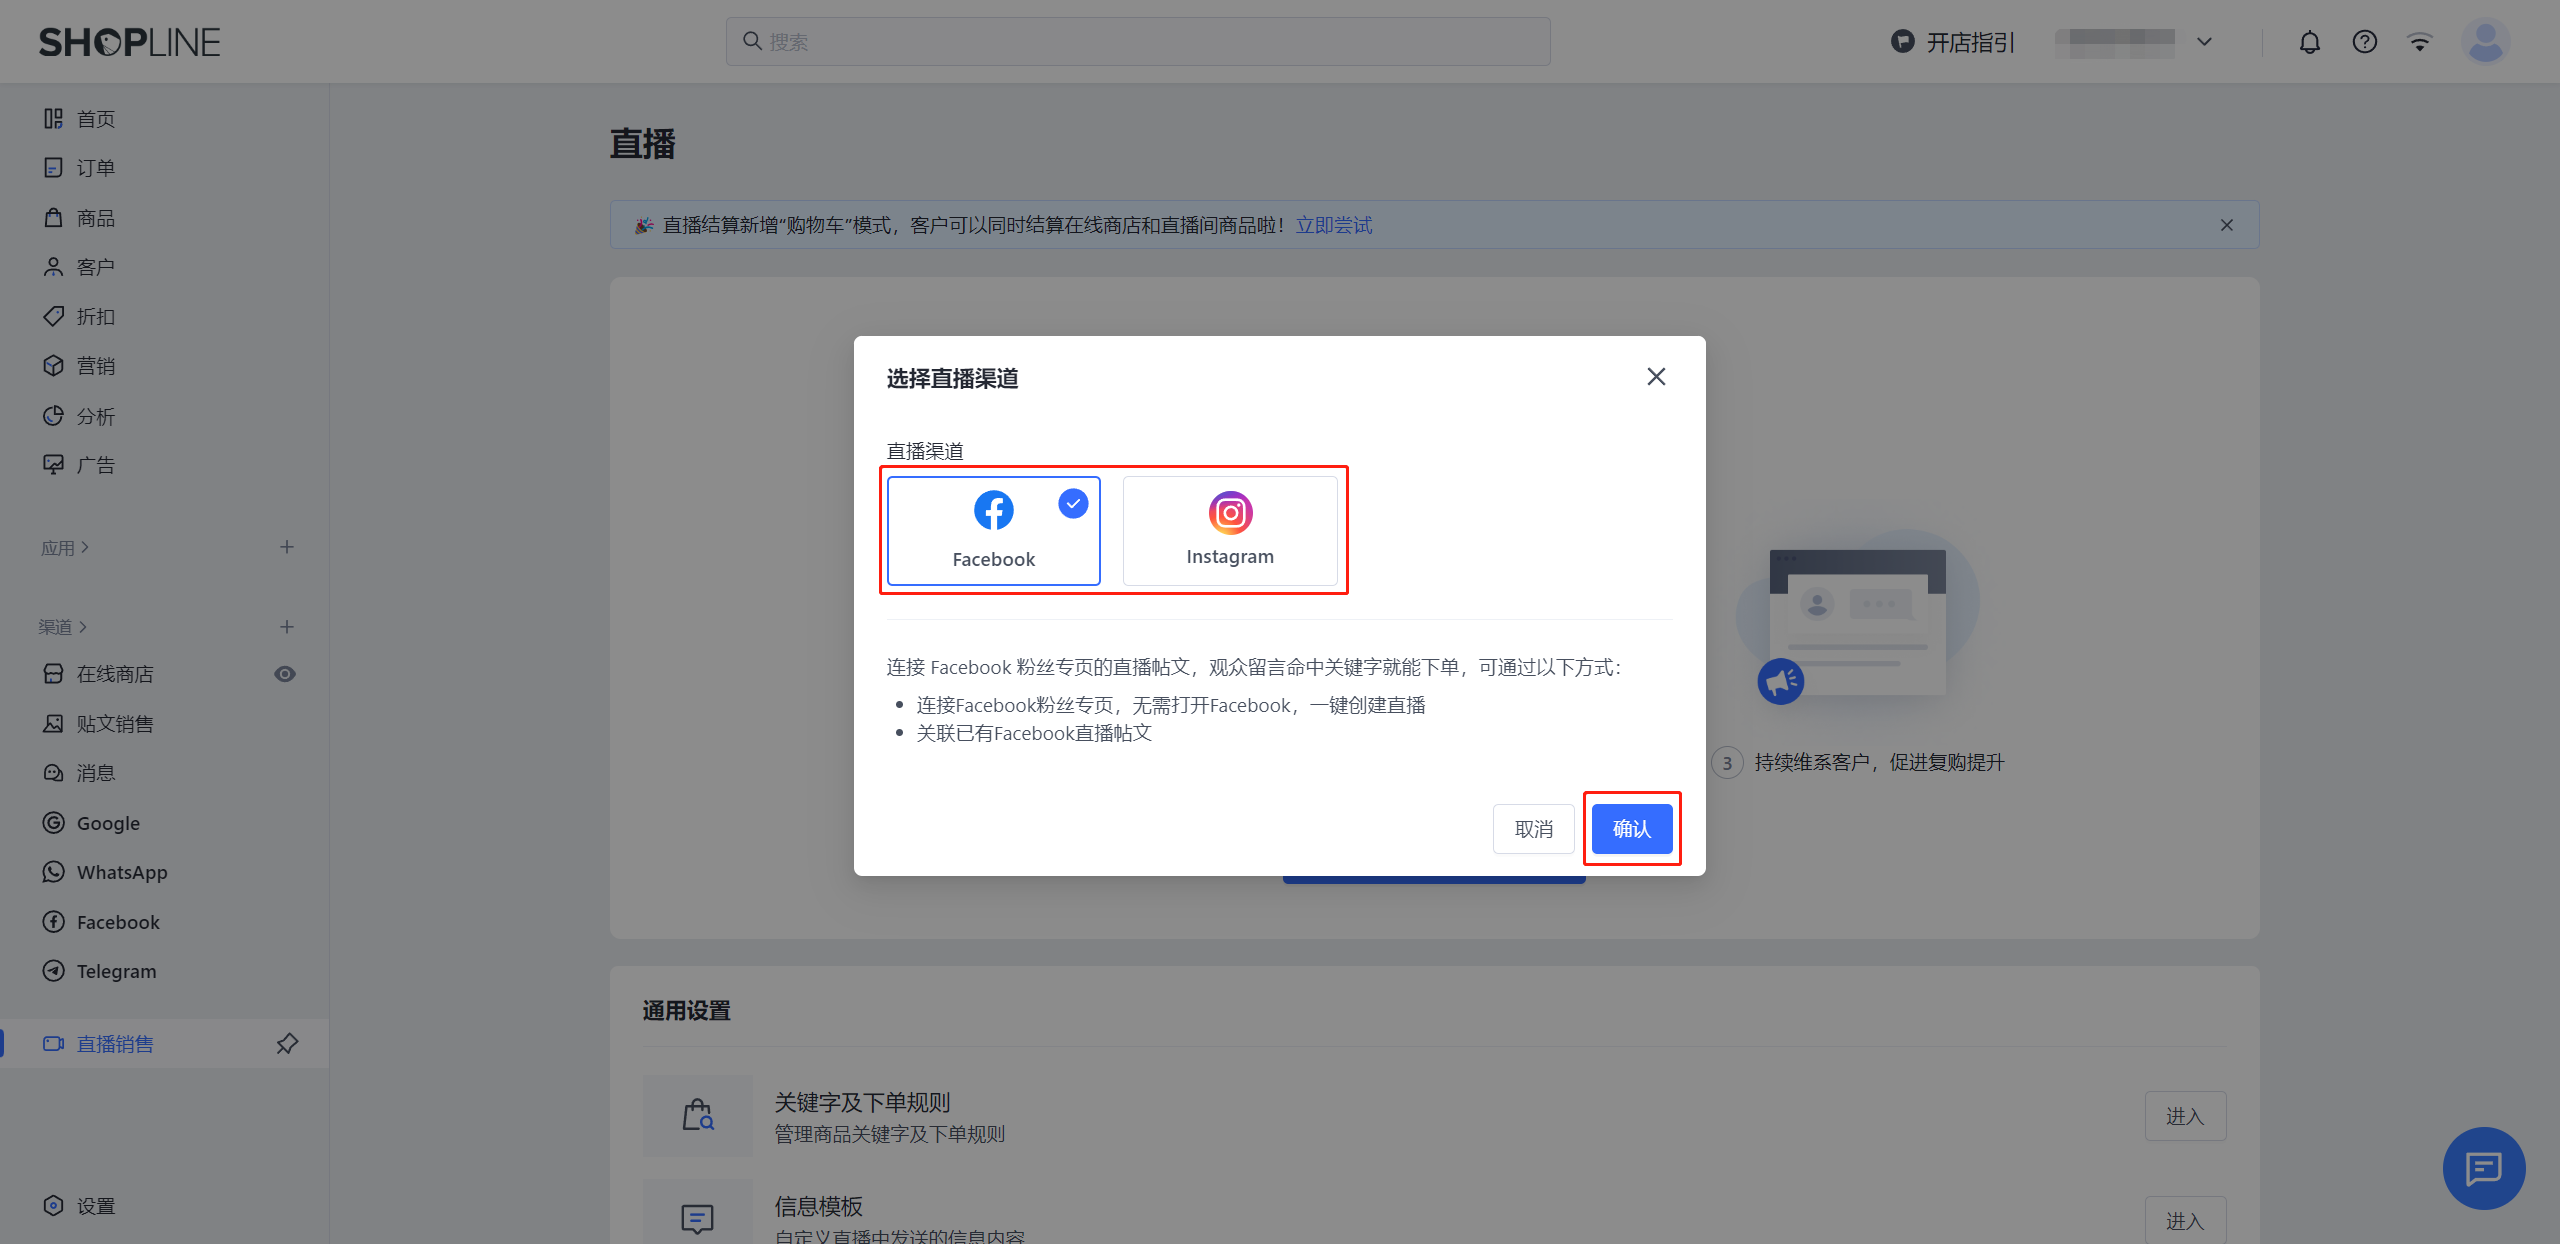
Task: Open the 直播销售 live selling camera icon
Action: [x=53, y=1044]
